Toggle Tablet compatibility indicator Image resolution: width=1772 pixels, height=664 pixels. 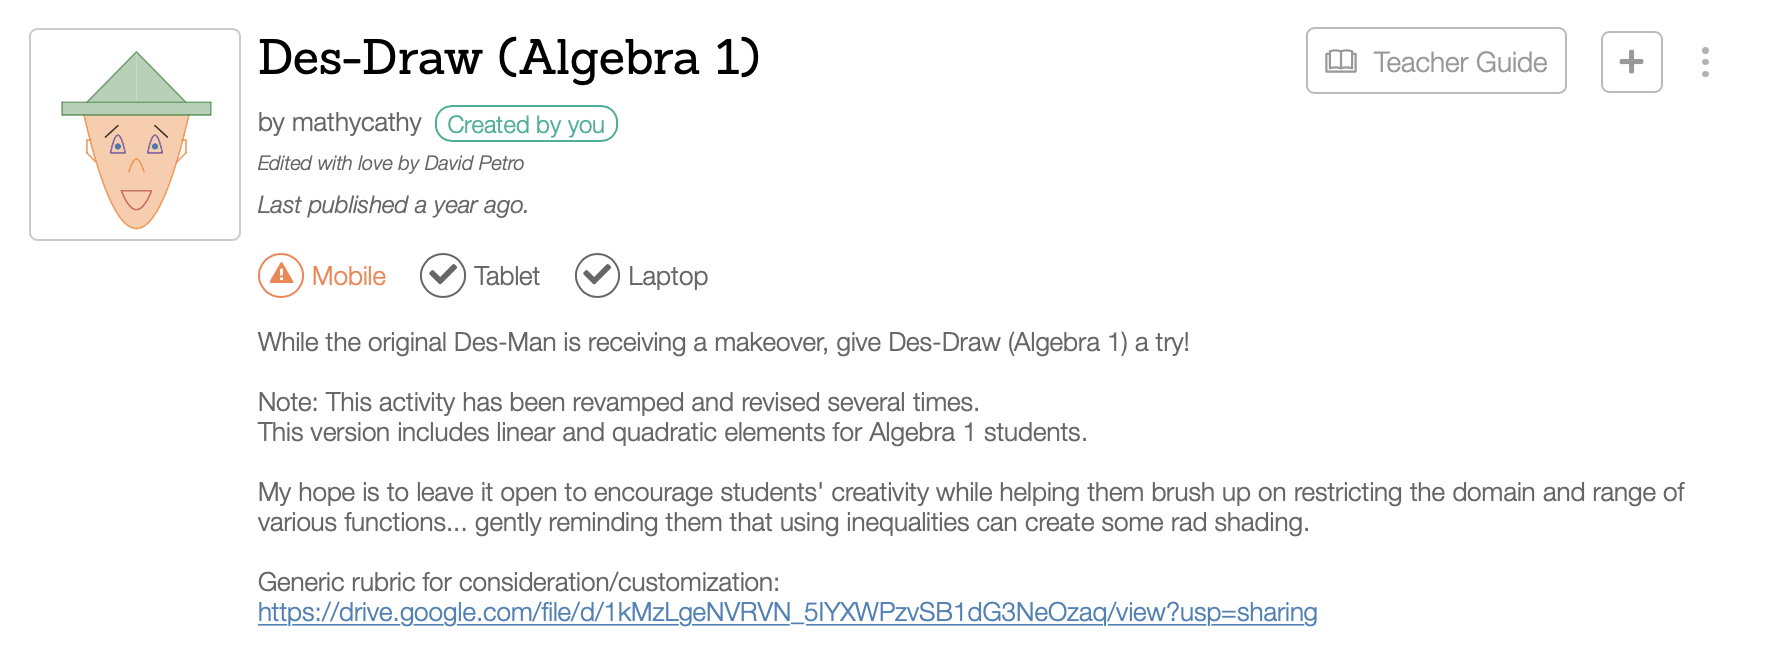point(443,275)
